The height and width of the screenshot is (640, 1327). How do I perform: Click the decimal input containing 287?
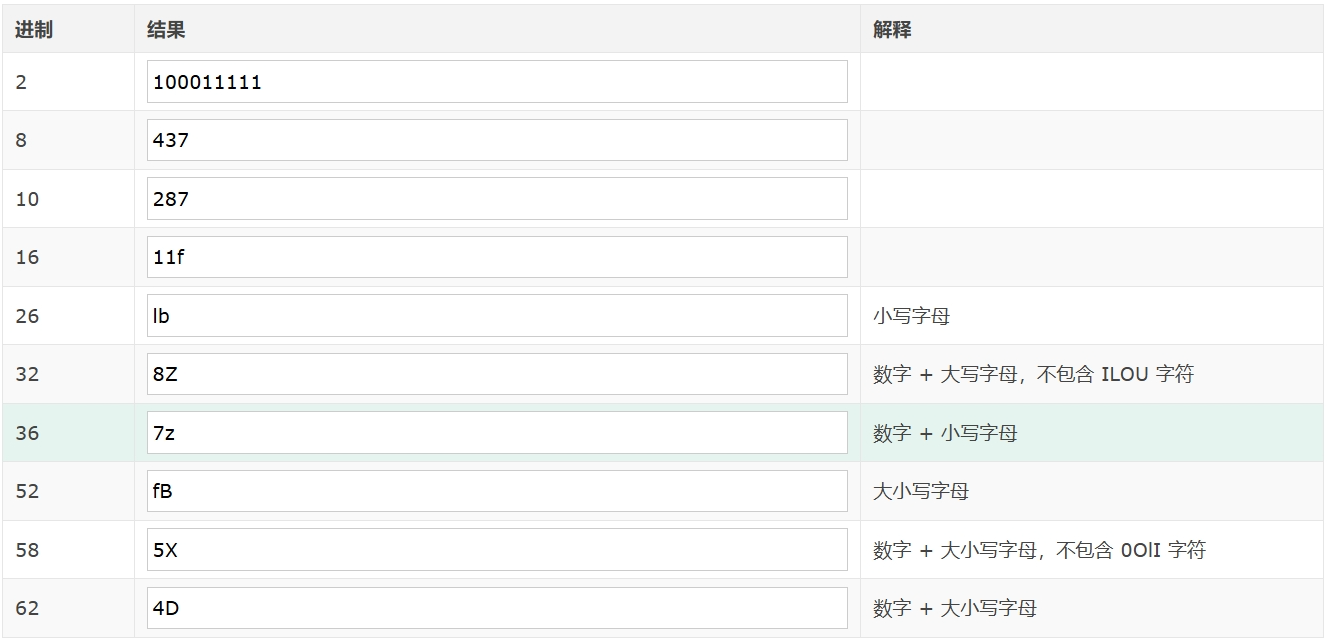coord(497,199)
